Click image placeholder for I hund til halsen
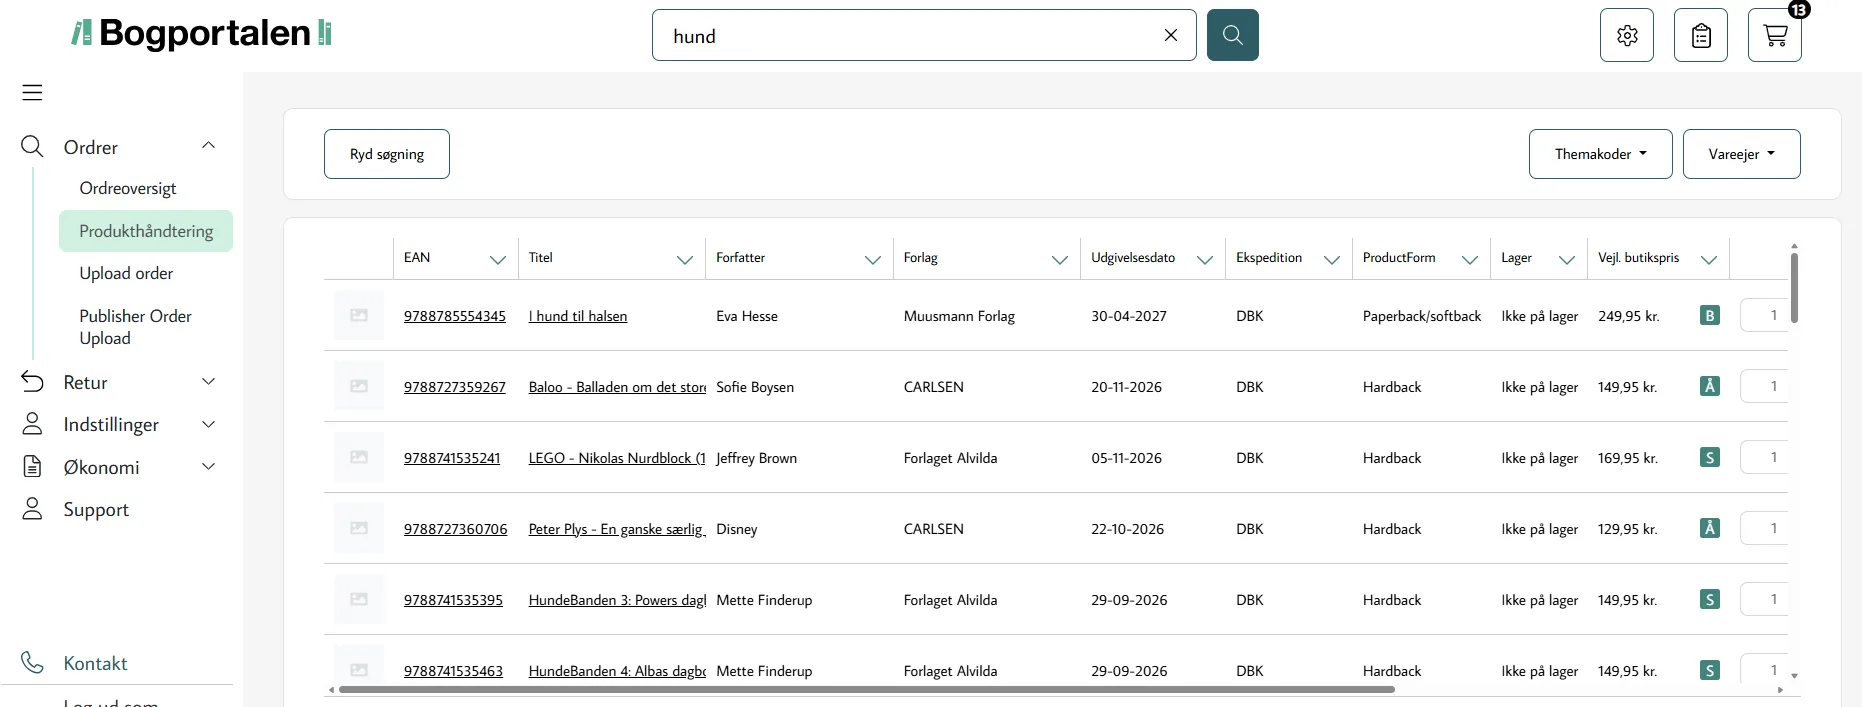1862x707 pixels. 359,315
